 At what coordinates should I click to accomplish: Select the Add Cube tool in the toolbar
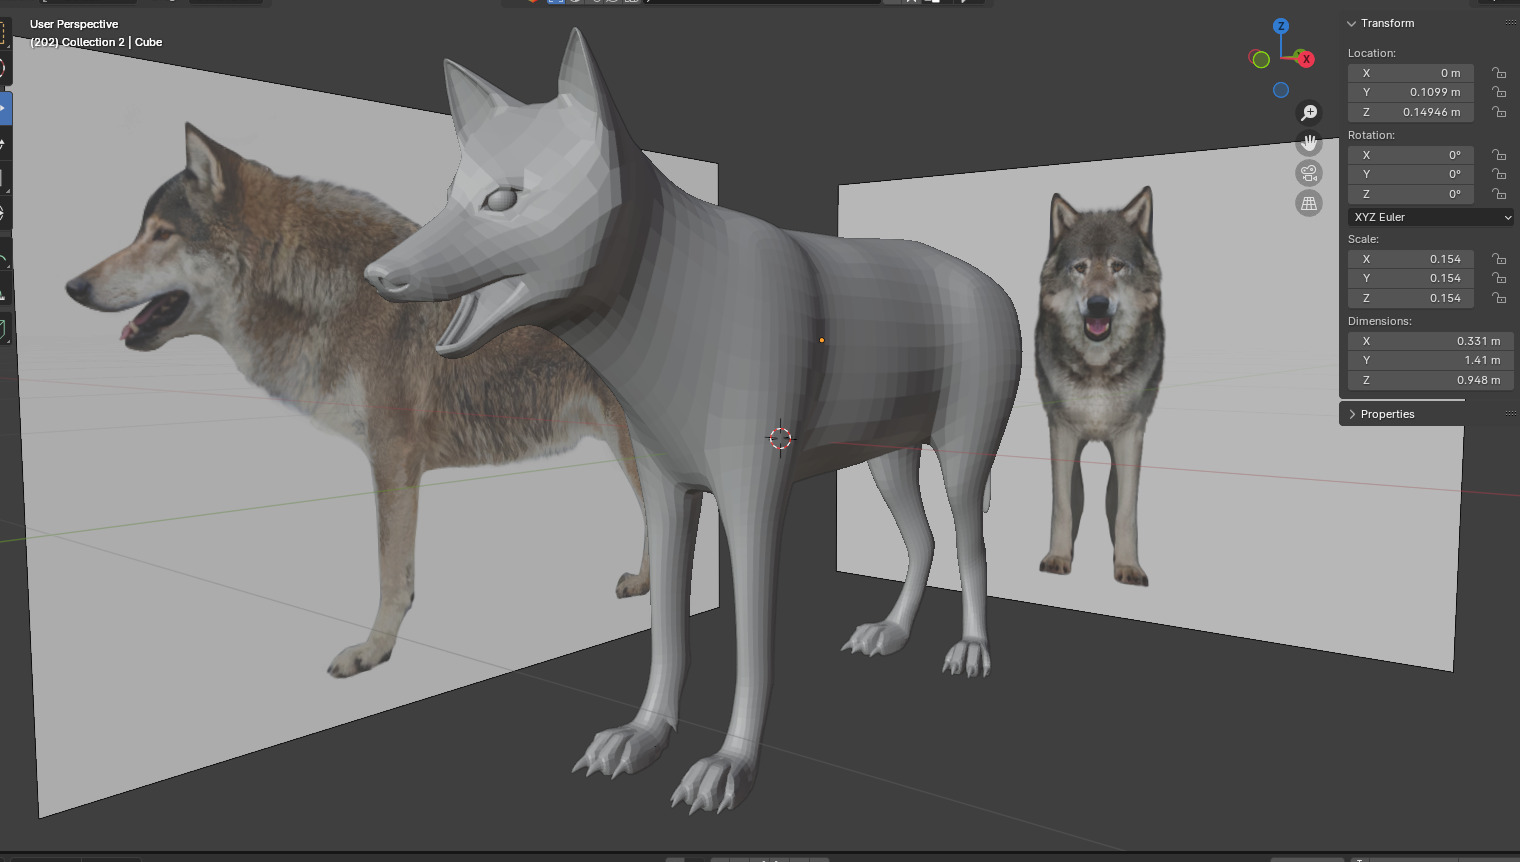[x=5, y=328]
